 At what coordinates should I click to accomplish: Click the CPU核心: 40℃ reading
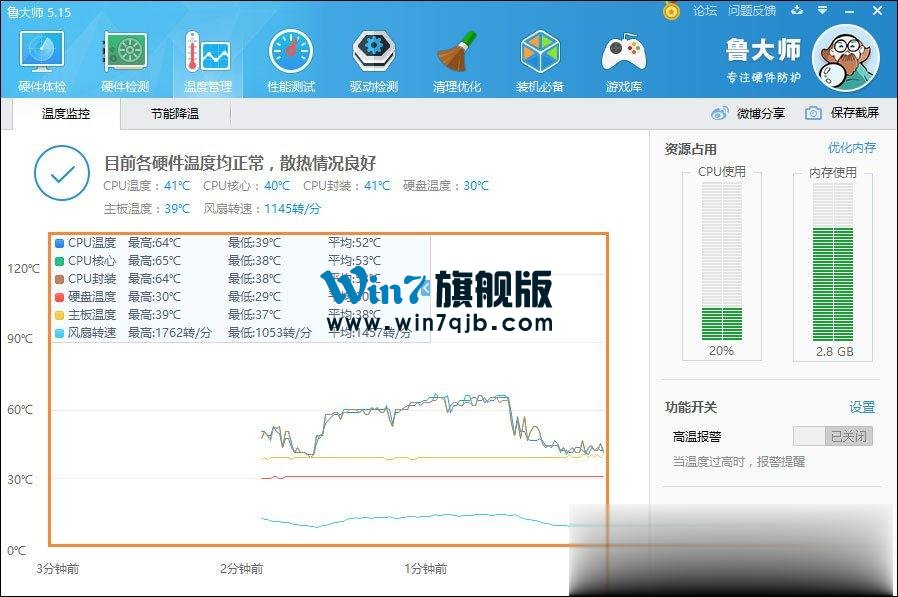pyautogui.click(x=246, y=186)
